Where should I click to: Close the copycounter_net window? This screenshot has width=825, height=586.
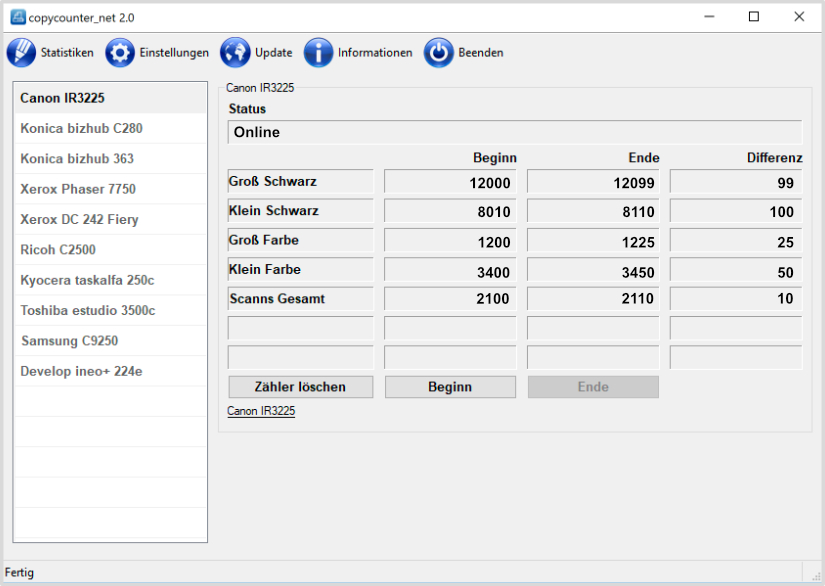(x=799, y=17)
